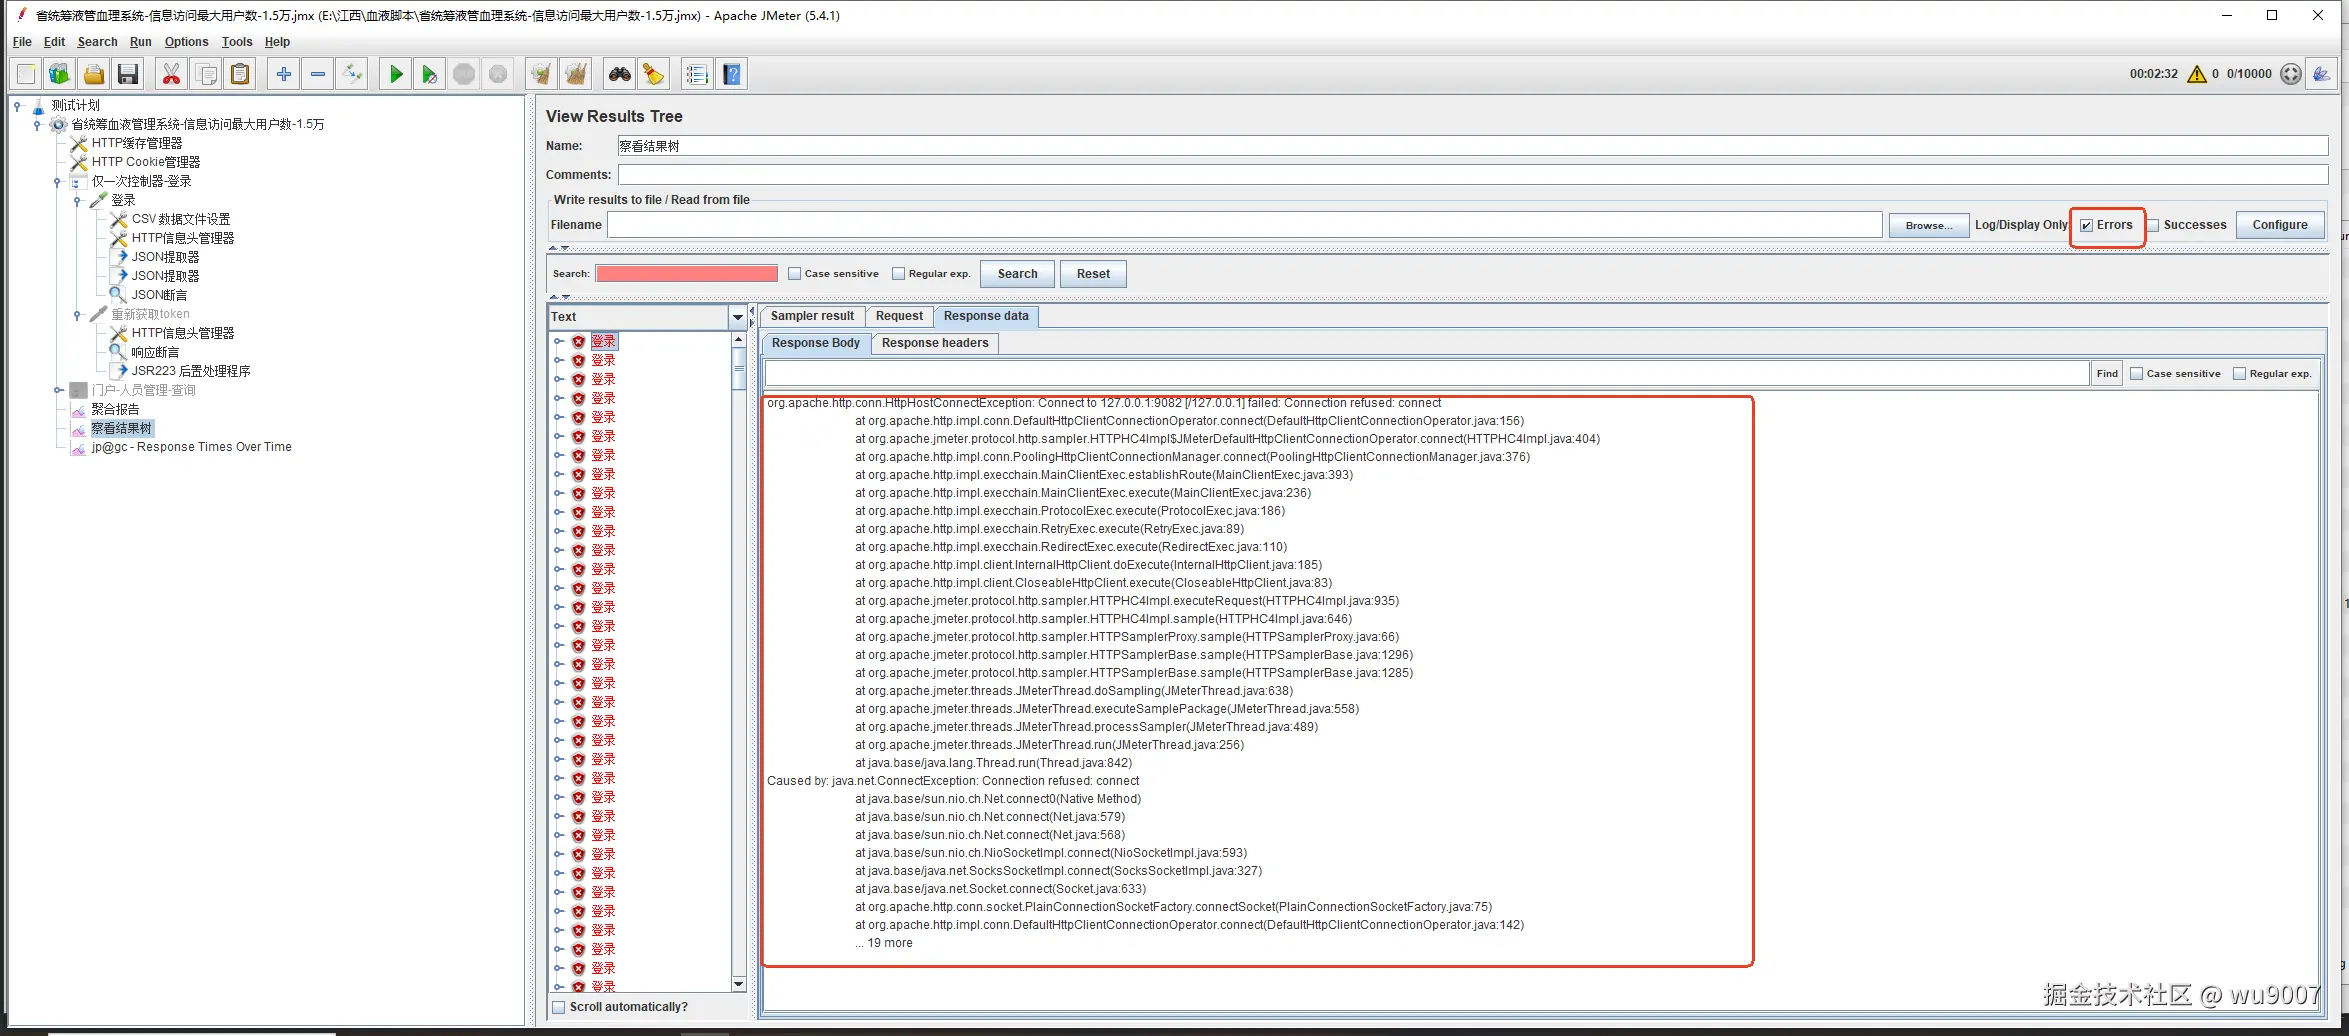Expand the 门户-人员管理-查询 node
The image size is (2349, 1036).
58,390
